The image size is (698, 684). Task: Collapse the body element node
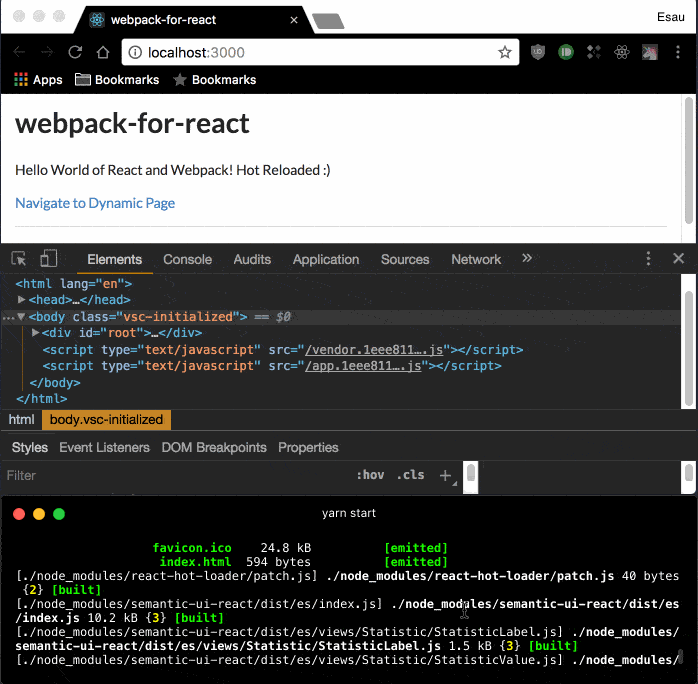pyautogui.click(x=21, y=317)
